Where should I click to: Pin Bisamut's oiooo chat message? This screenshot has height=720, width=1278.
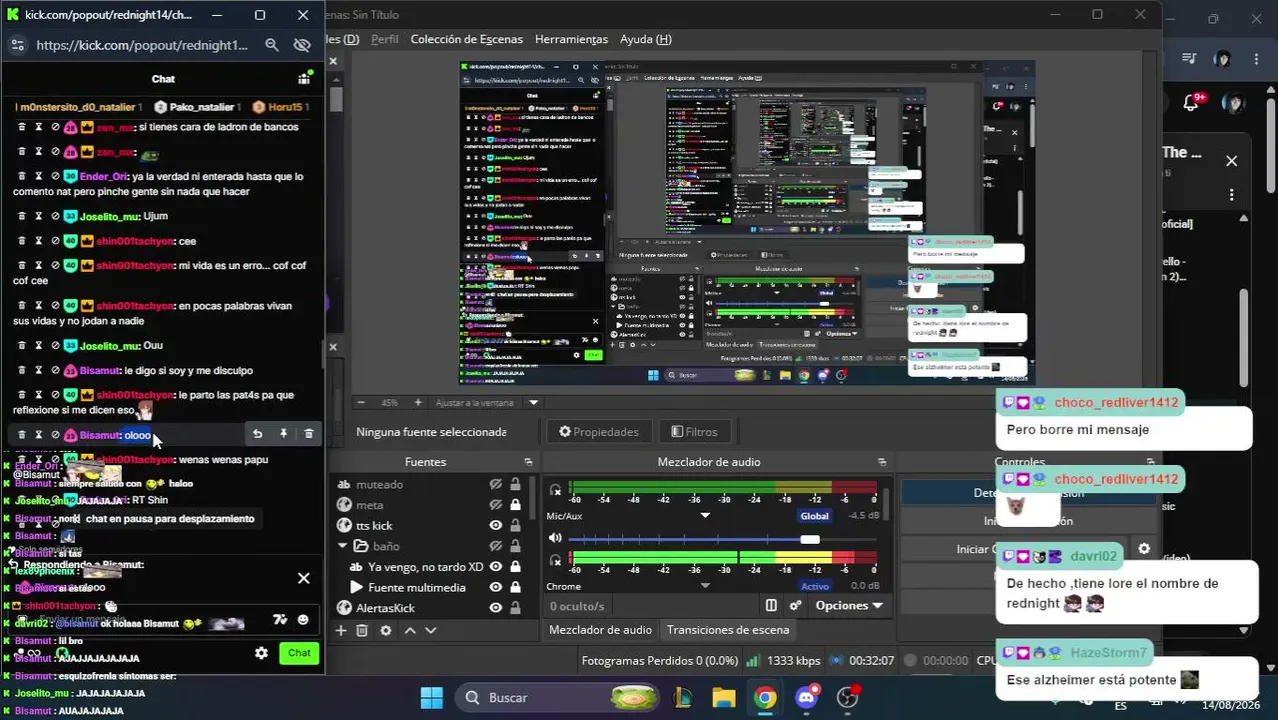283,434
